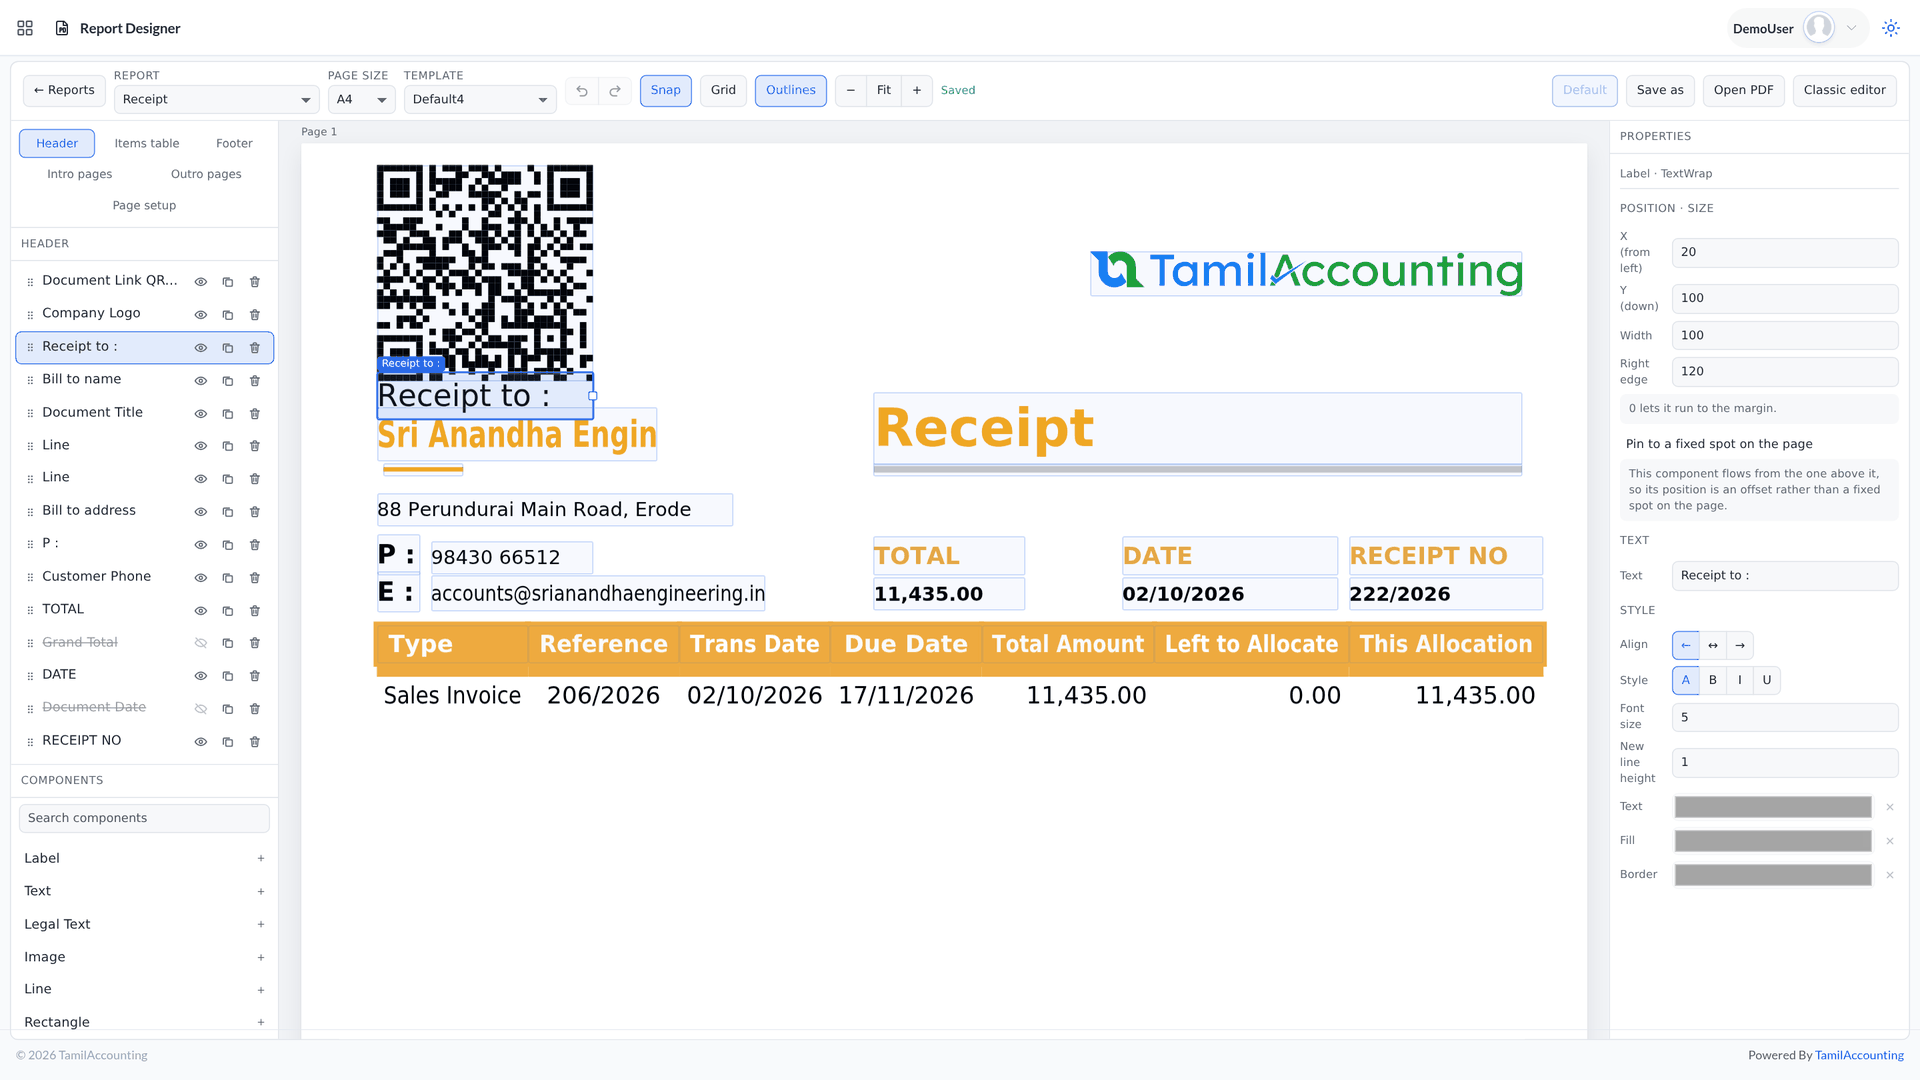Duplicate the TOTAL component

pyautogui.click(x=228, y=611)
